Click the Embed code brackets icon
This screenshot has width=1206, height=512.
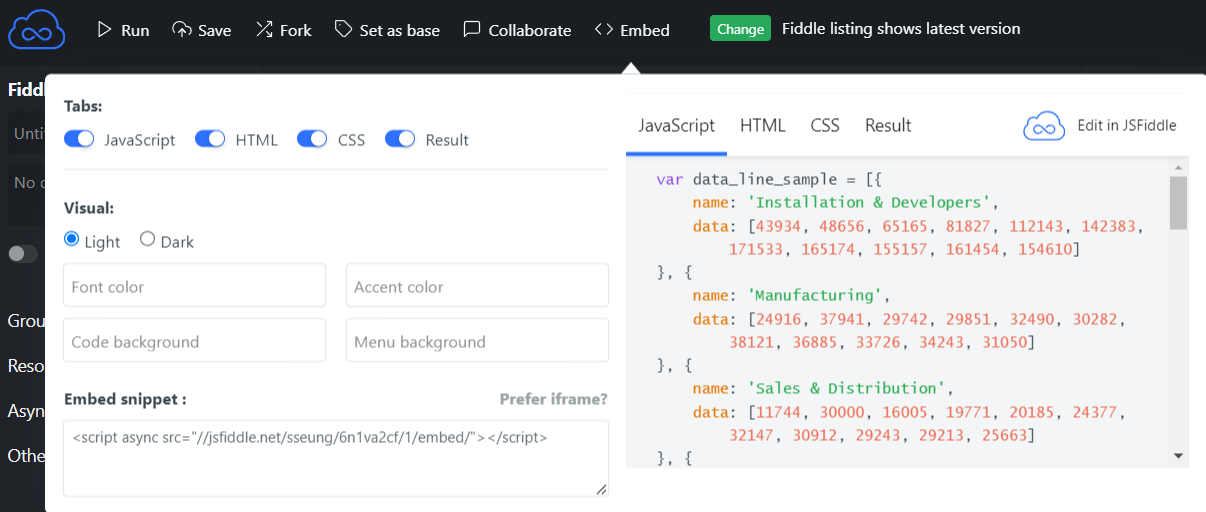pos(604,30)
